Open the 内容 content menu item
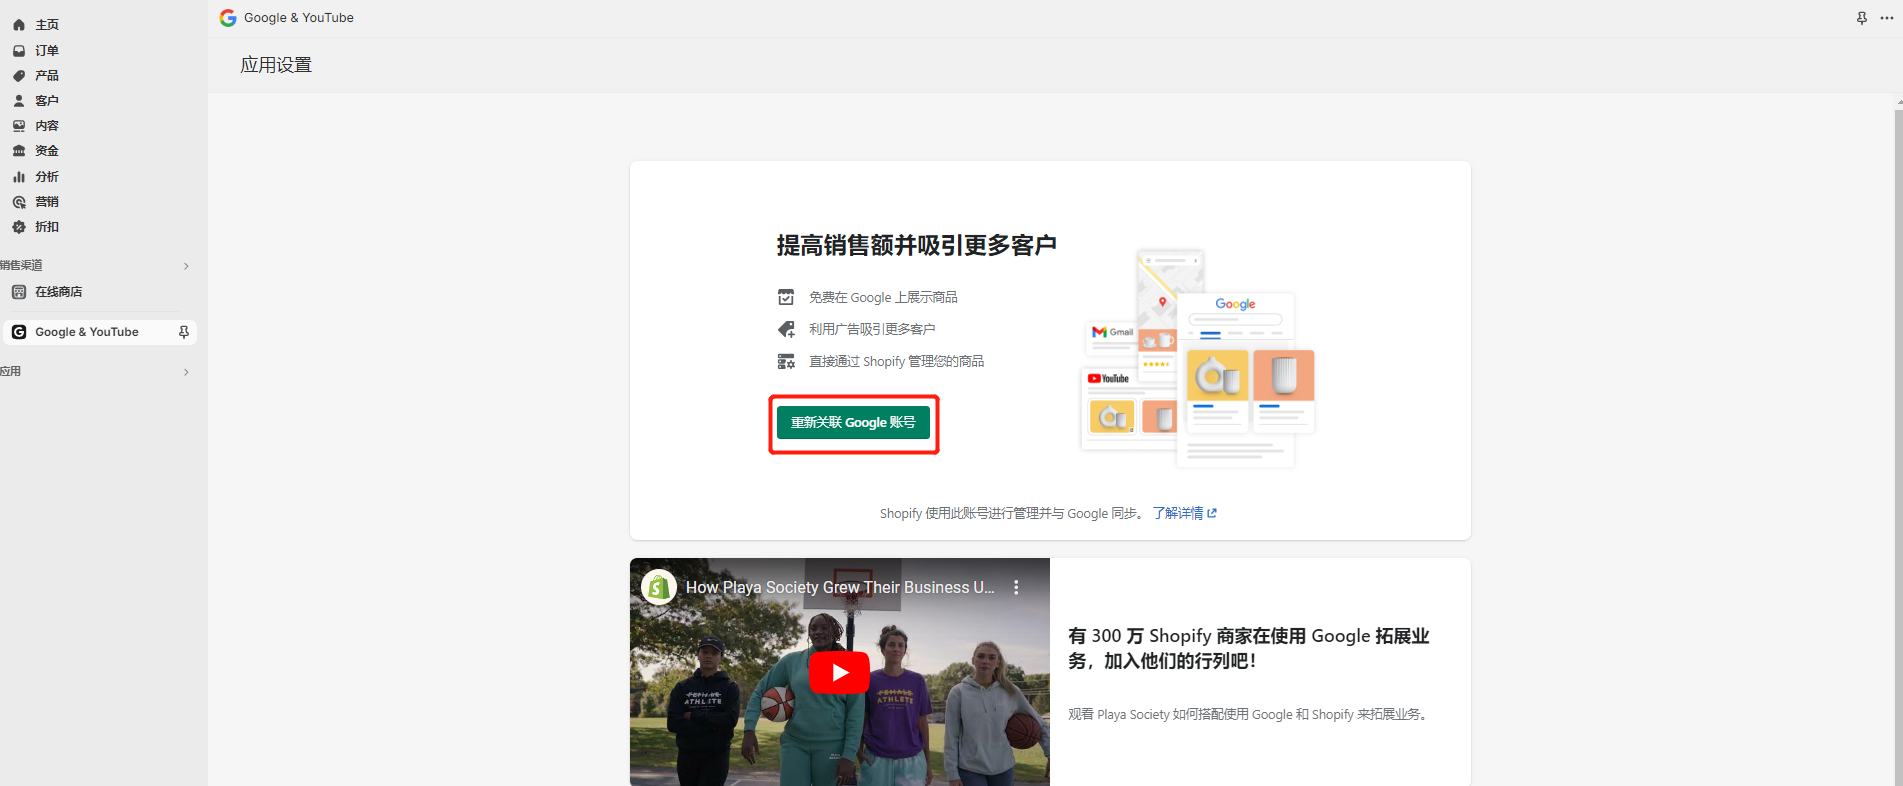The image size is (1903, 786). coord(47,126)
